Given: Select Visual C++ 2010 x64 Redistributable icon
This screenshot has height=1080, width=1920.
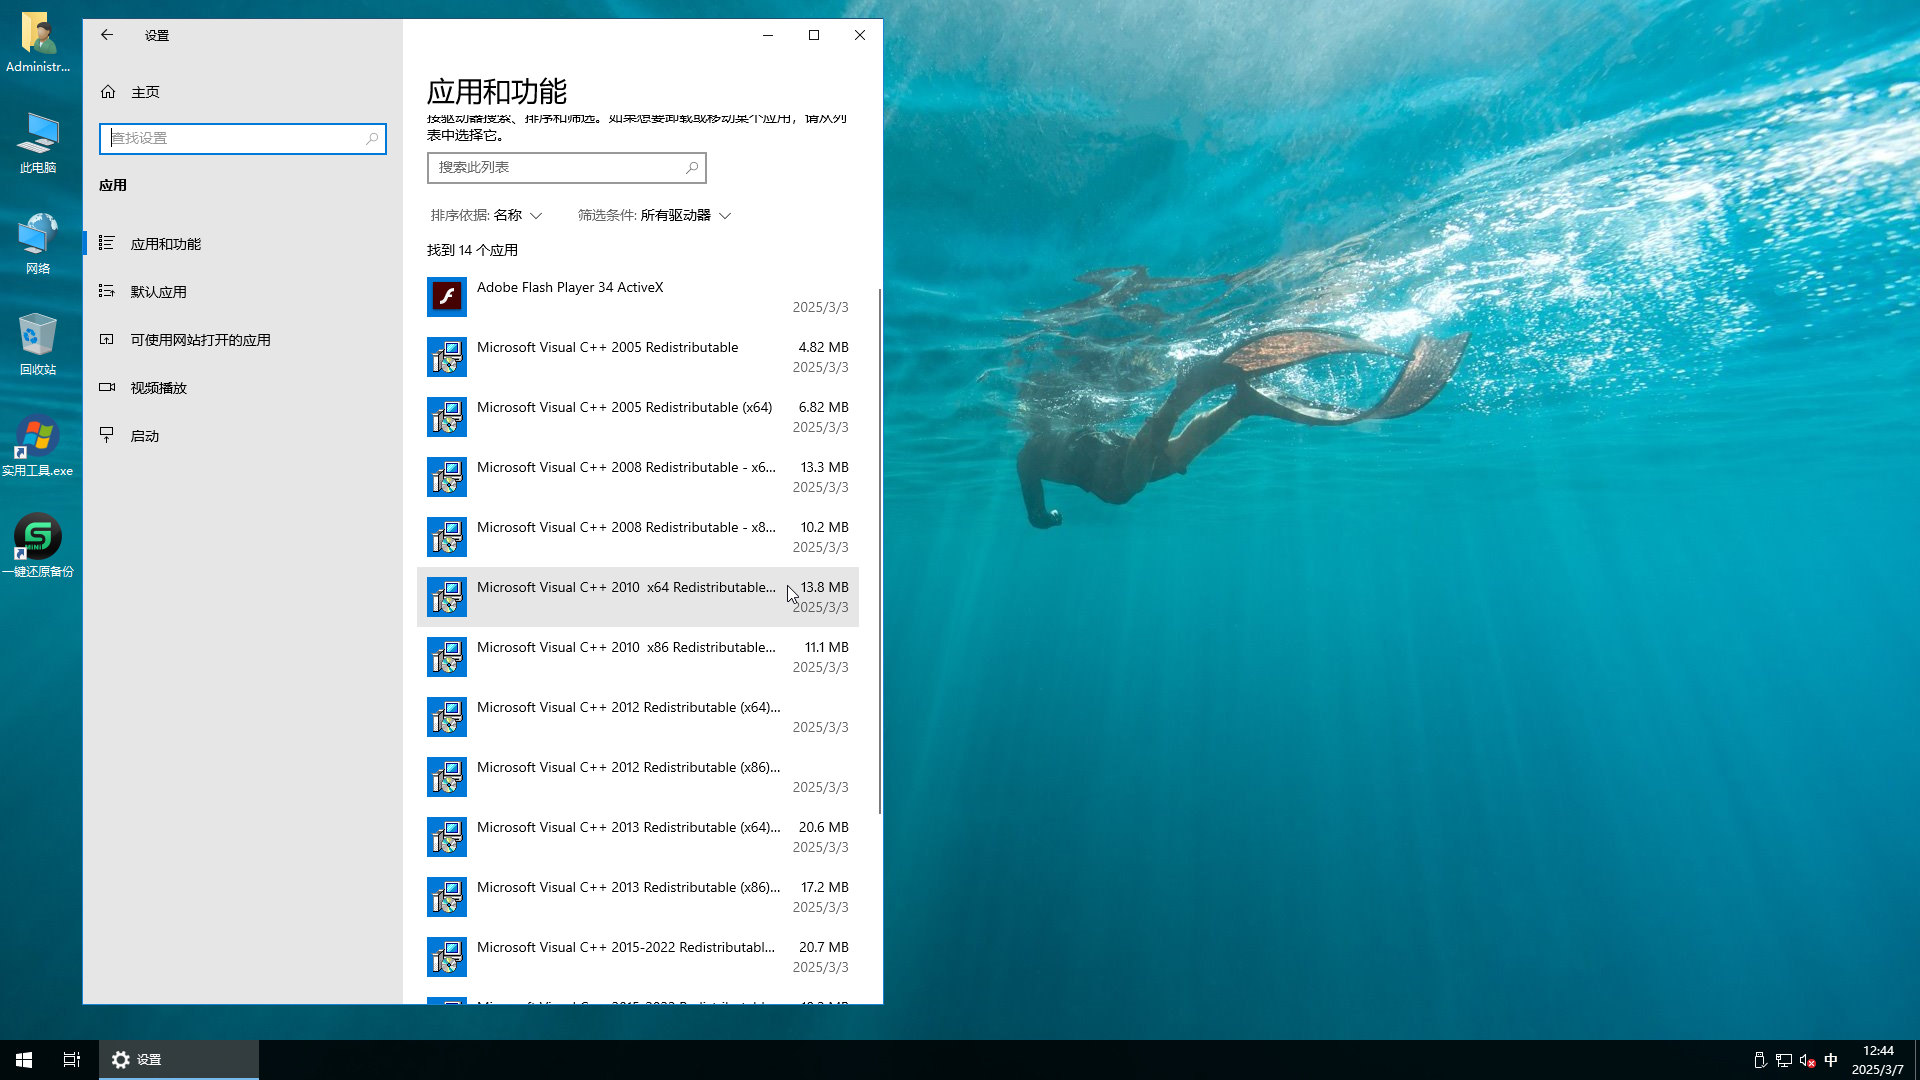Looking at the screenshot, I should [x=447, y=597].
